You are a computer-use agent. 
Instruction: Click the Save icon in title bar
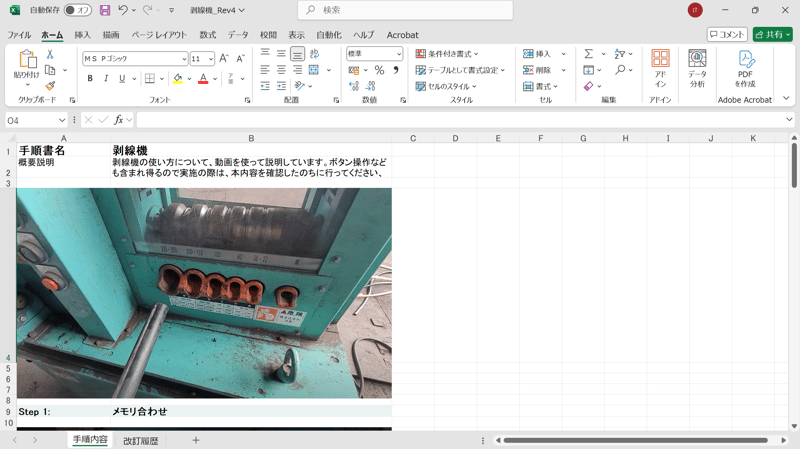tap(105, 10)
